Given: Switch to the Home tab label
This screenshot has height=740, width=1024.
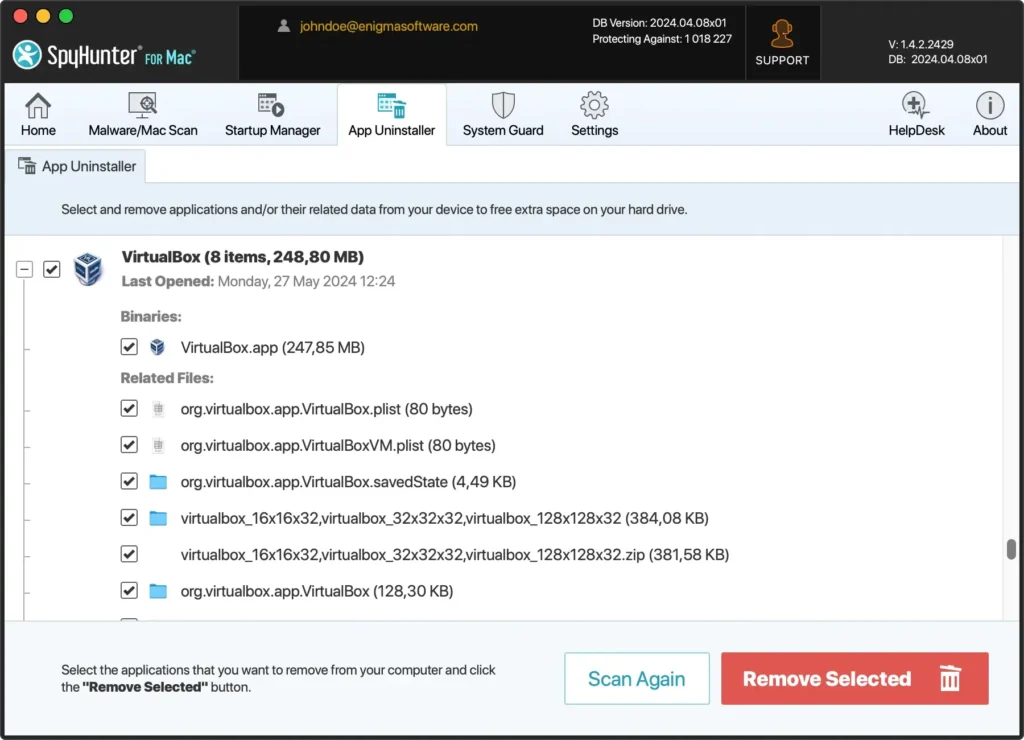Looking at the screenshot, I should coord(38,131).
